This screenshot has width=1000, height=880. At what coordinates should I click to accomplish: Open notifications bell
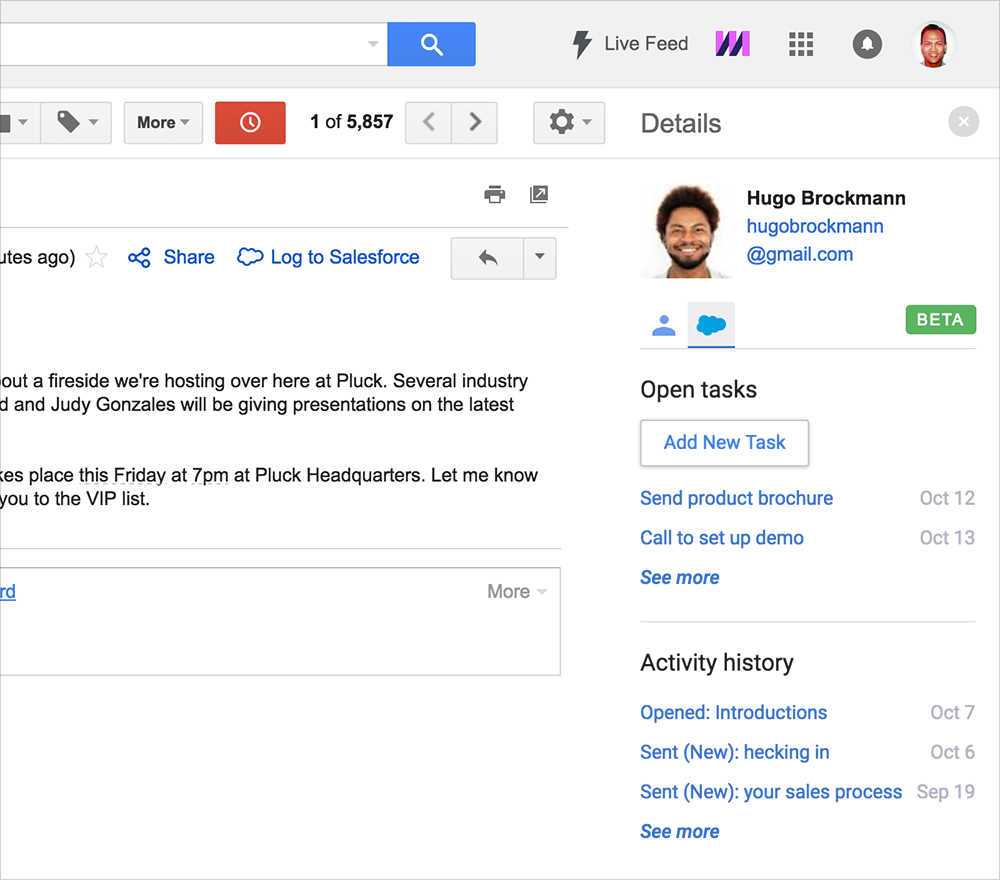click(867, 44)
